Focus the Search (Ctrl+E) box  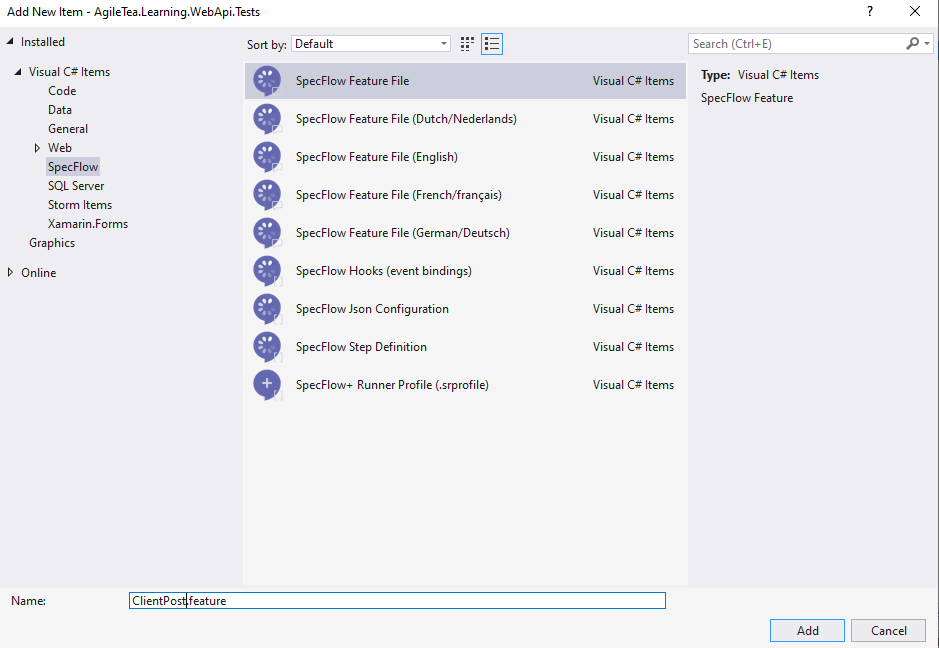tap(796, 44)
